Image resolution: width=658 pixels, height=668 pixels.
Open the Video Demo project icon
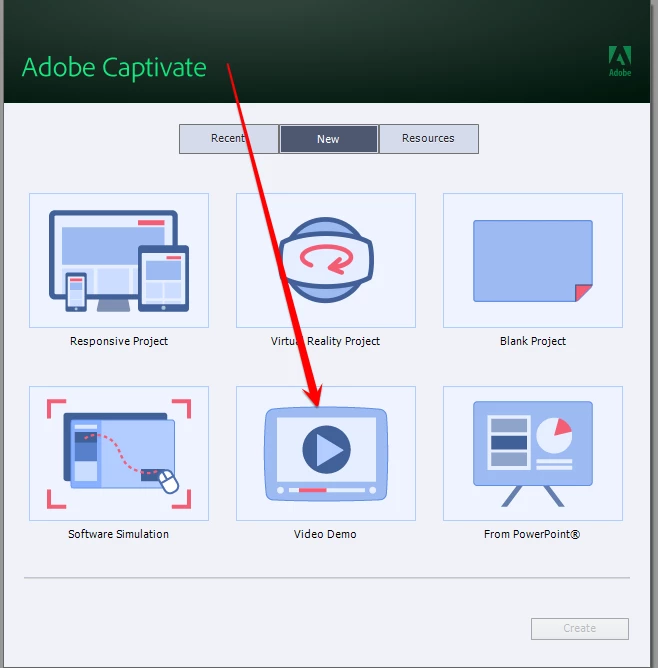click(x=326, y=453)
